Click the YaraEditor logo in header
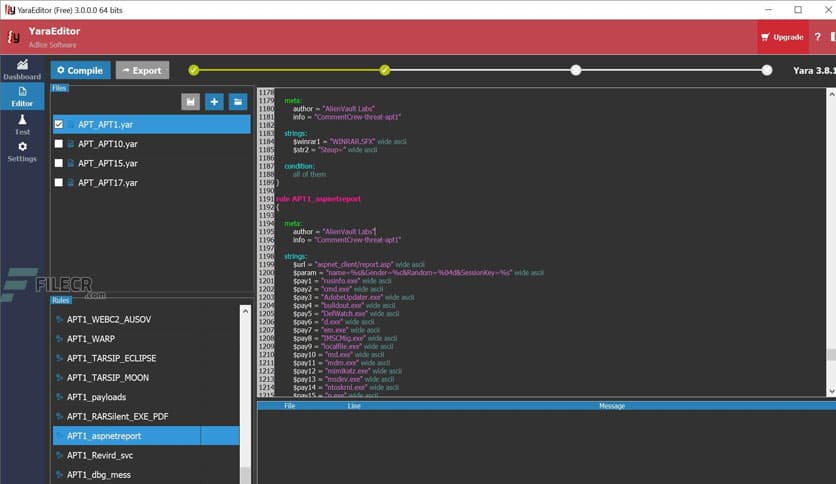 (13, 37)
